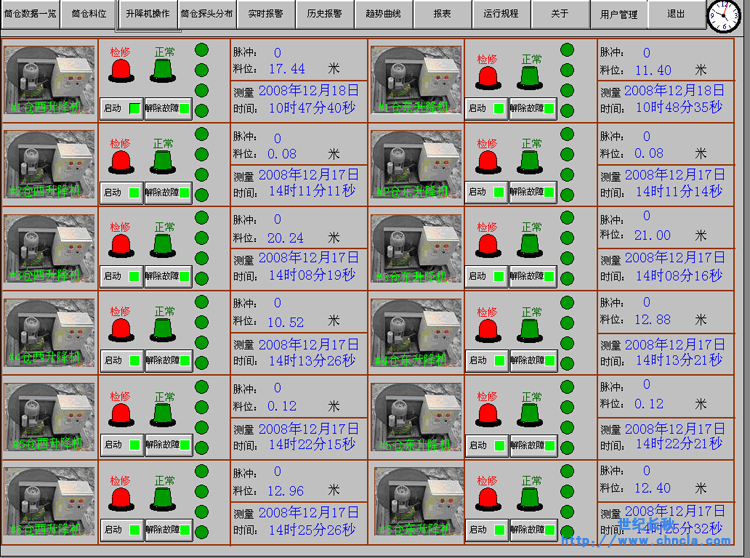Click 解除故障 for #5仓东升降机

pyautogui.click(x=533, y=446)
